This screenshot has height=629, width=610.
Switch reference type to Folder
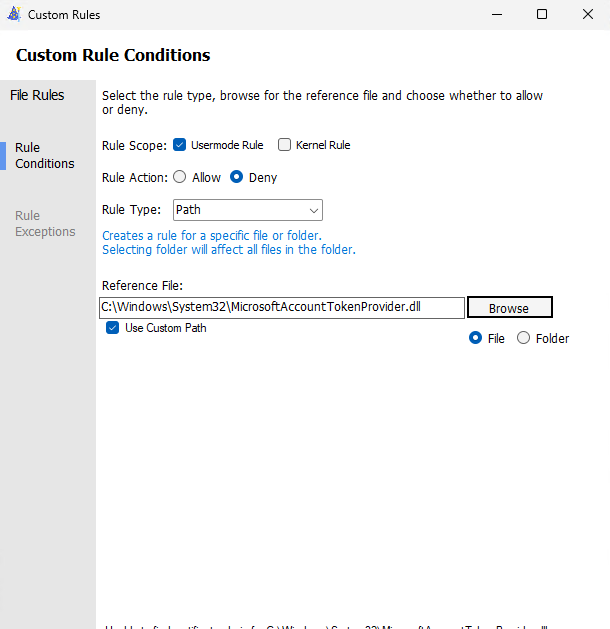[x=524, y=338]
